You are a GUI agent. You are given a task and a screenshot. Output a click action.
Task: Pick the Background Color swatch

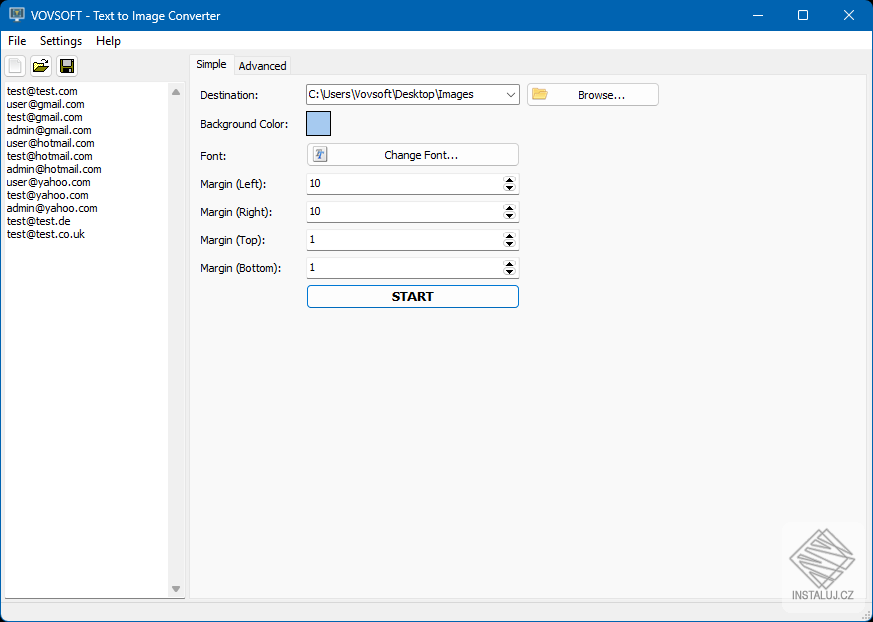(x=318, y=124)
